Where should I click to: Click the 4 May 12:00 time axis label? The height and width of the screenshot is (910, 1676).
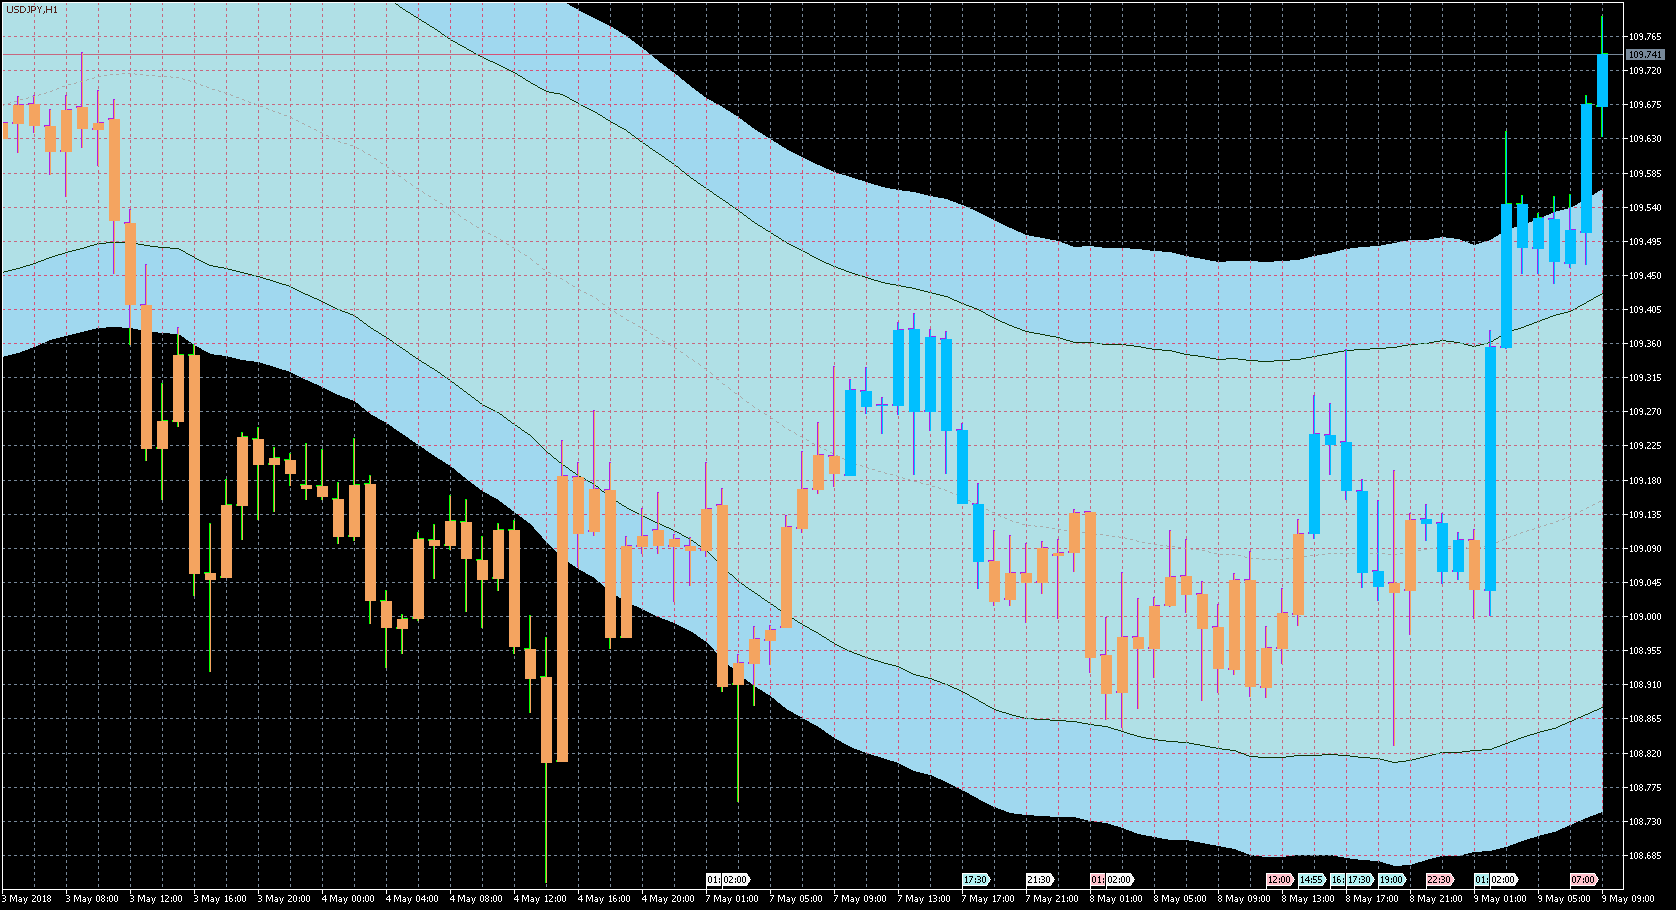(543, 898)
